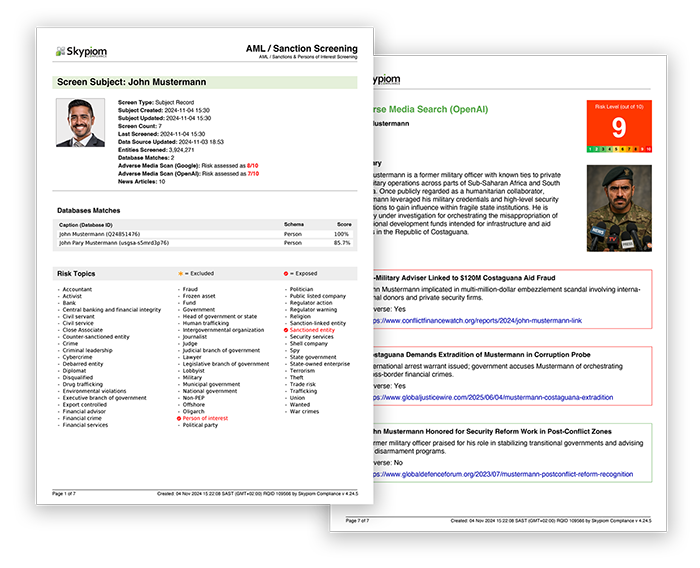Click the Schema column header

pyautogui.click(x=294, y=225)
